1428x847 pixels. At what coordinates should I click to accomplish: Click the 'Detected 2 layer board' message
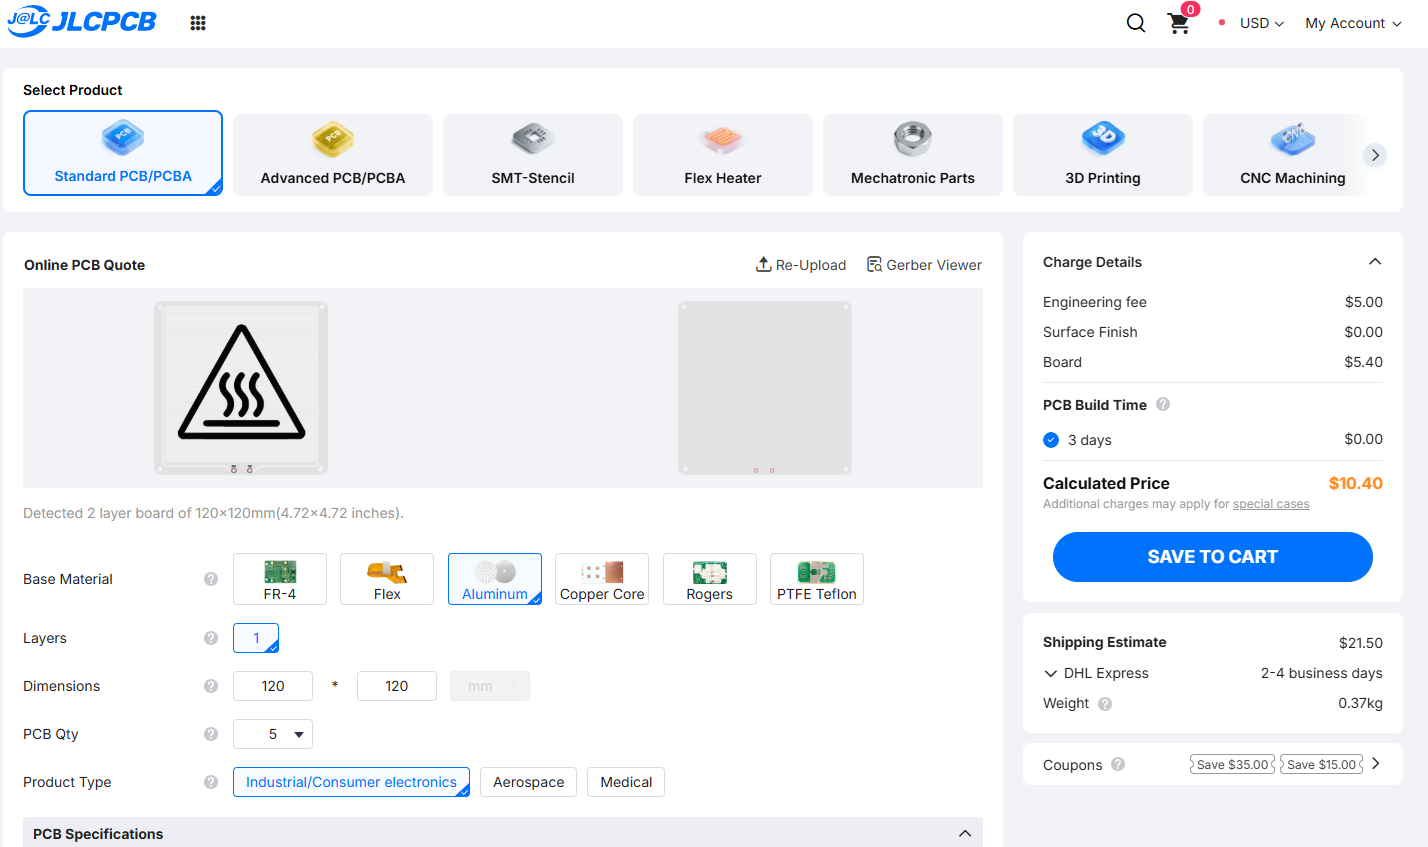point(213,513)
